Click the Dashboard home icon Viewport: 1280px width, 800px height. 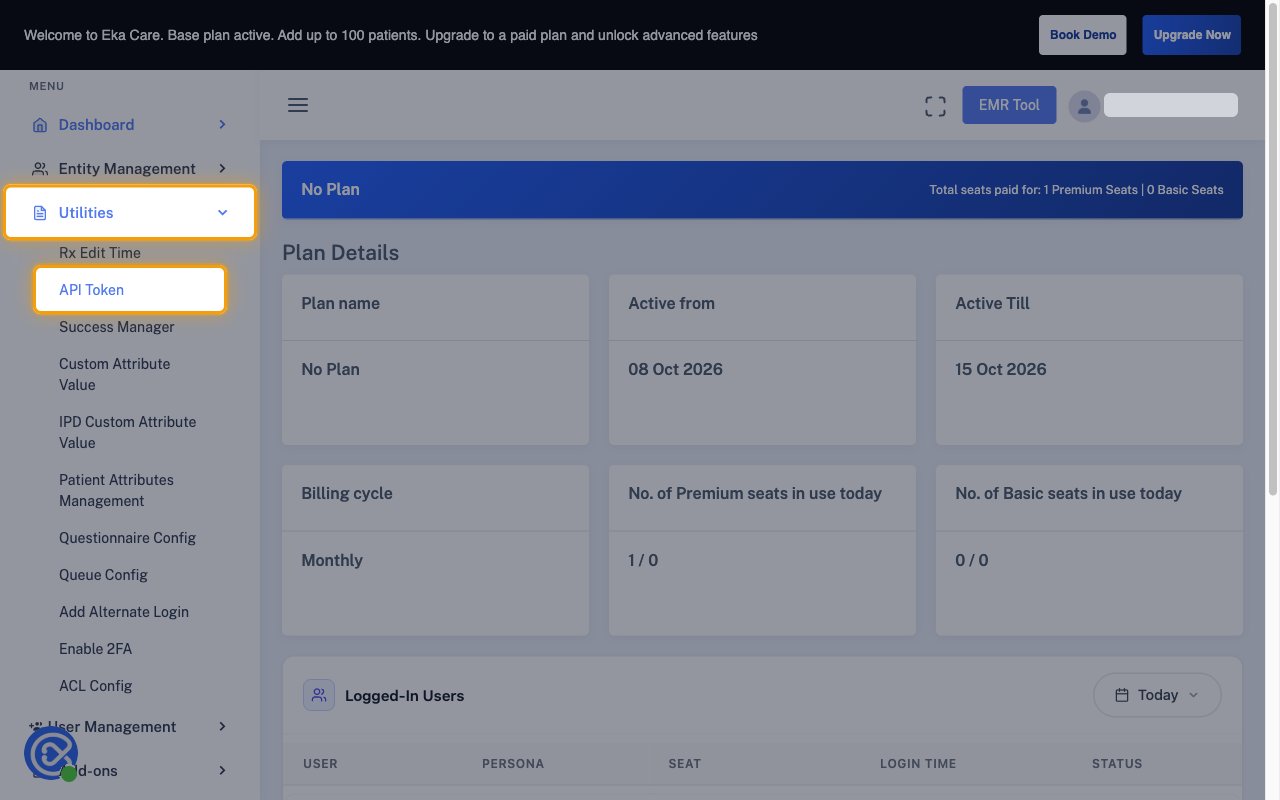[40, 125]
